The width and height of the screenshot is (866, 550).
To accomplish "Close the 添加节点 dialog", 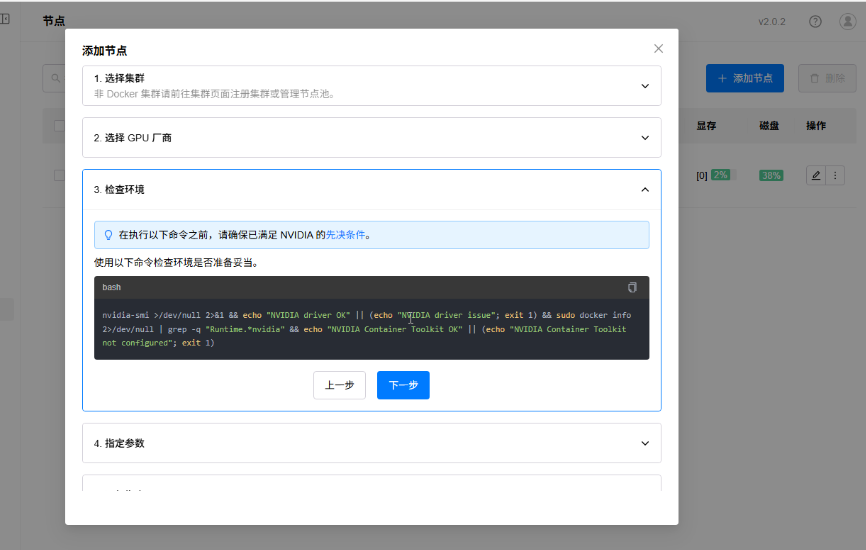I will (x=658, y=49).
